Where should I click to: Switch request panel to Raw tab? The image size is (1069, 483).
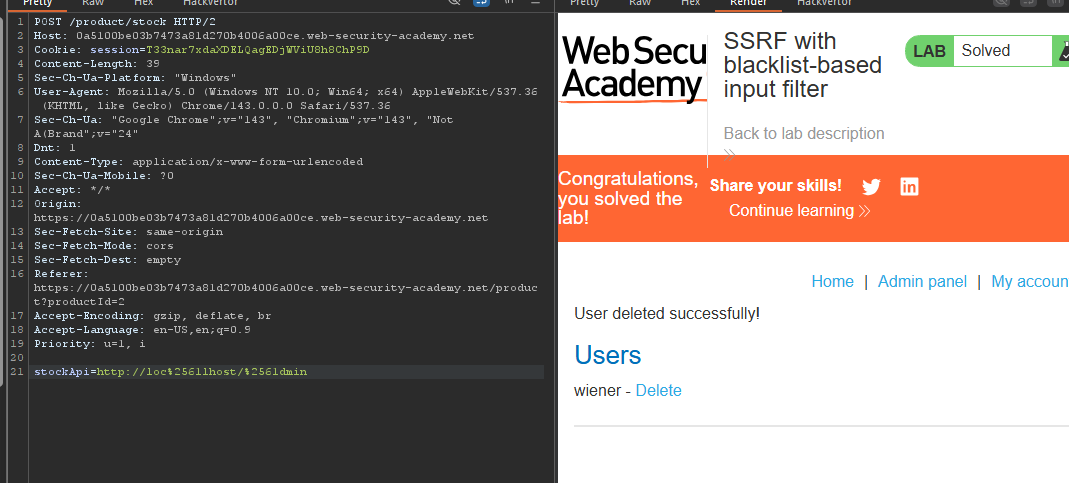94,3
